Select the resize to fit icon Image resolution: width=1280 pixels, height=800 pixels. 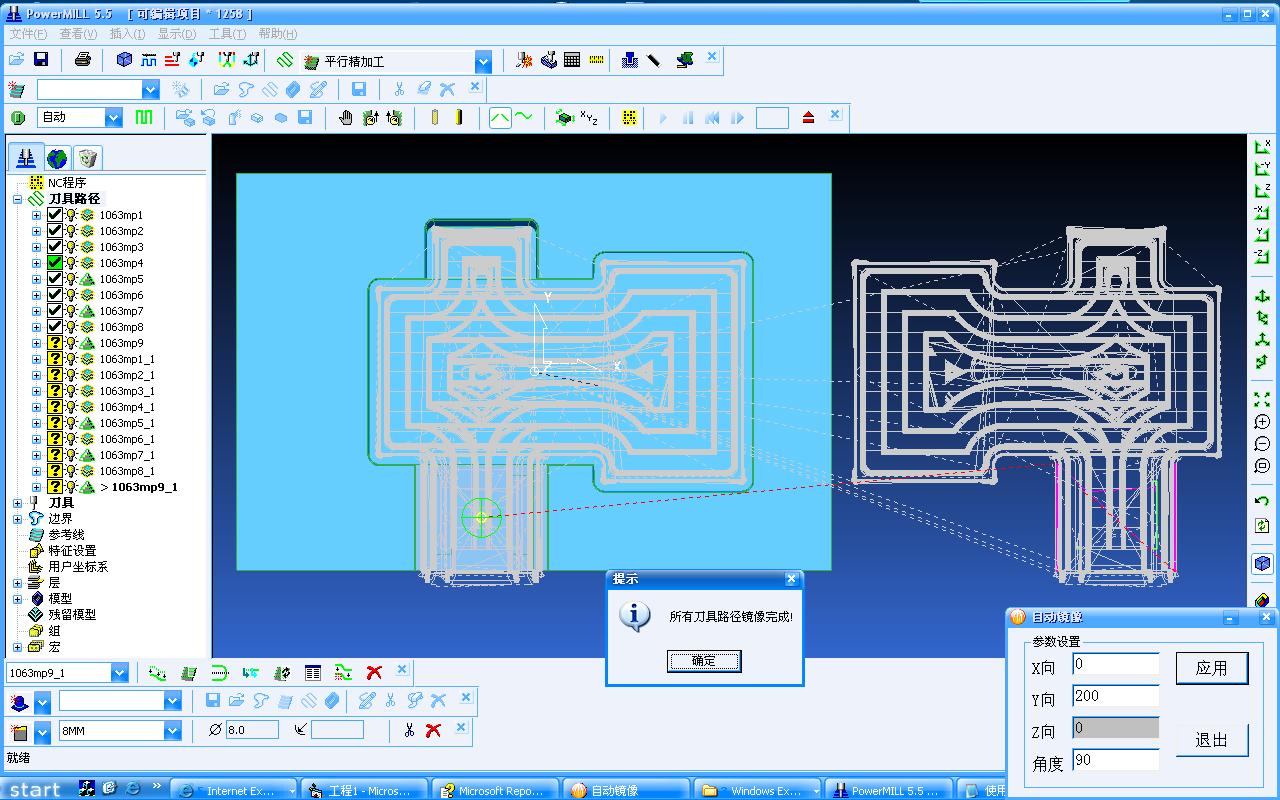click(1262, 400)
